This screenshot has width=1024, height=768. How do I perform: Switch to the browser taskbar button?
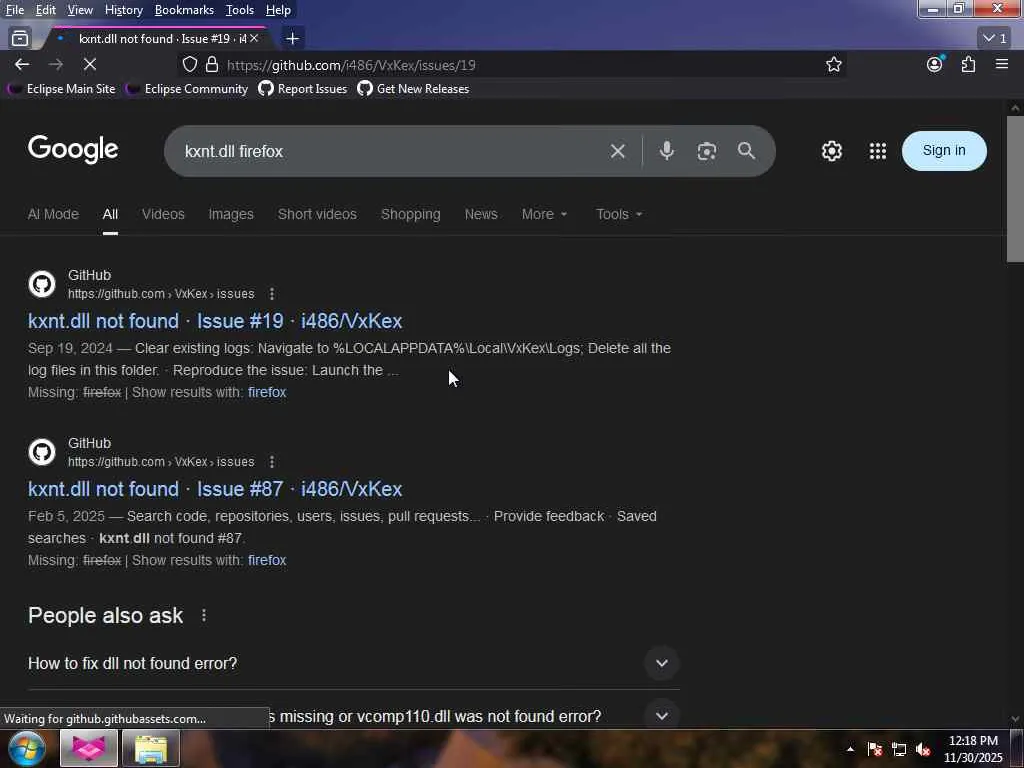pyautogui.click(x=89, y=748)
